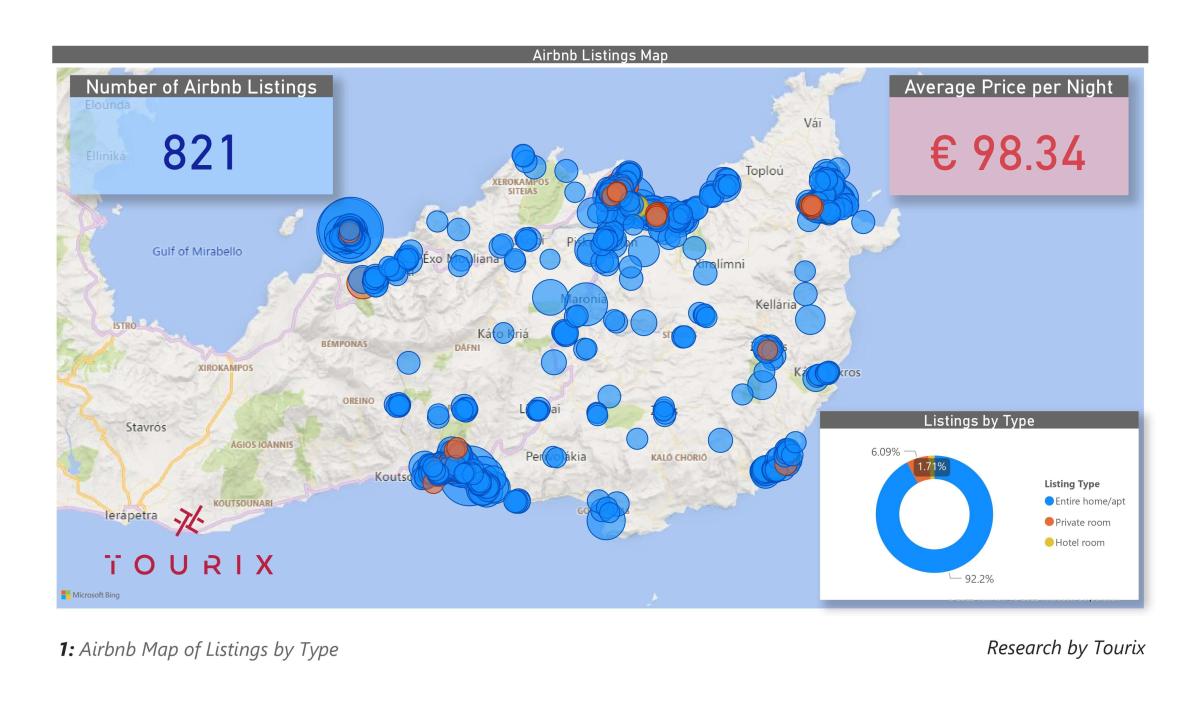Click the Microsoft Bing logo
This screenshot has height=712, width=1200.
tap(91, 595)
